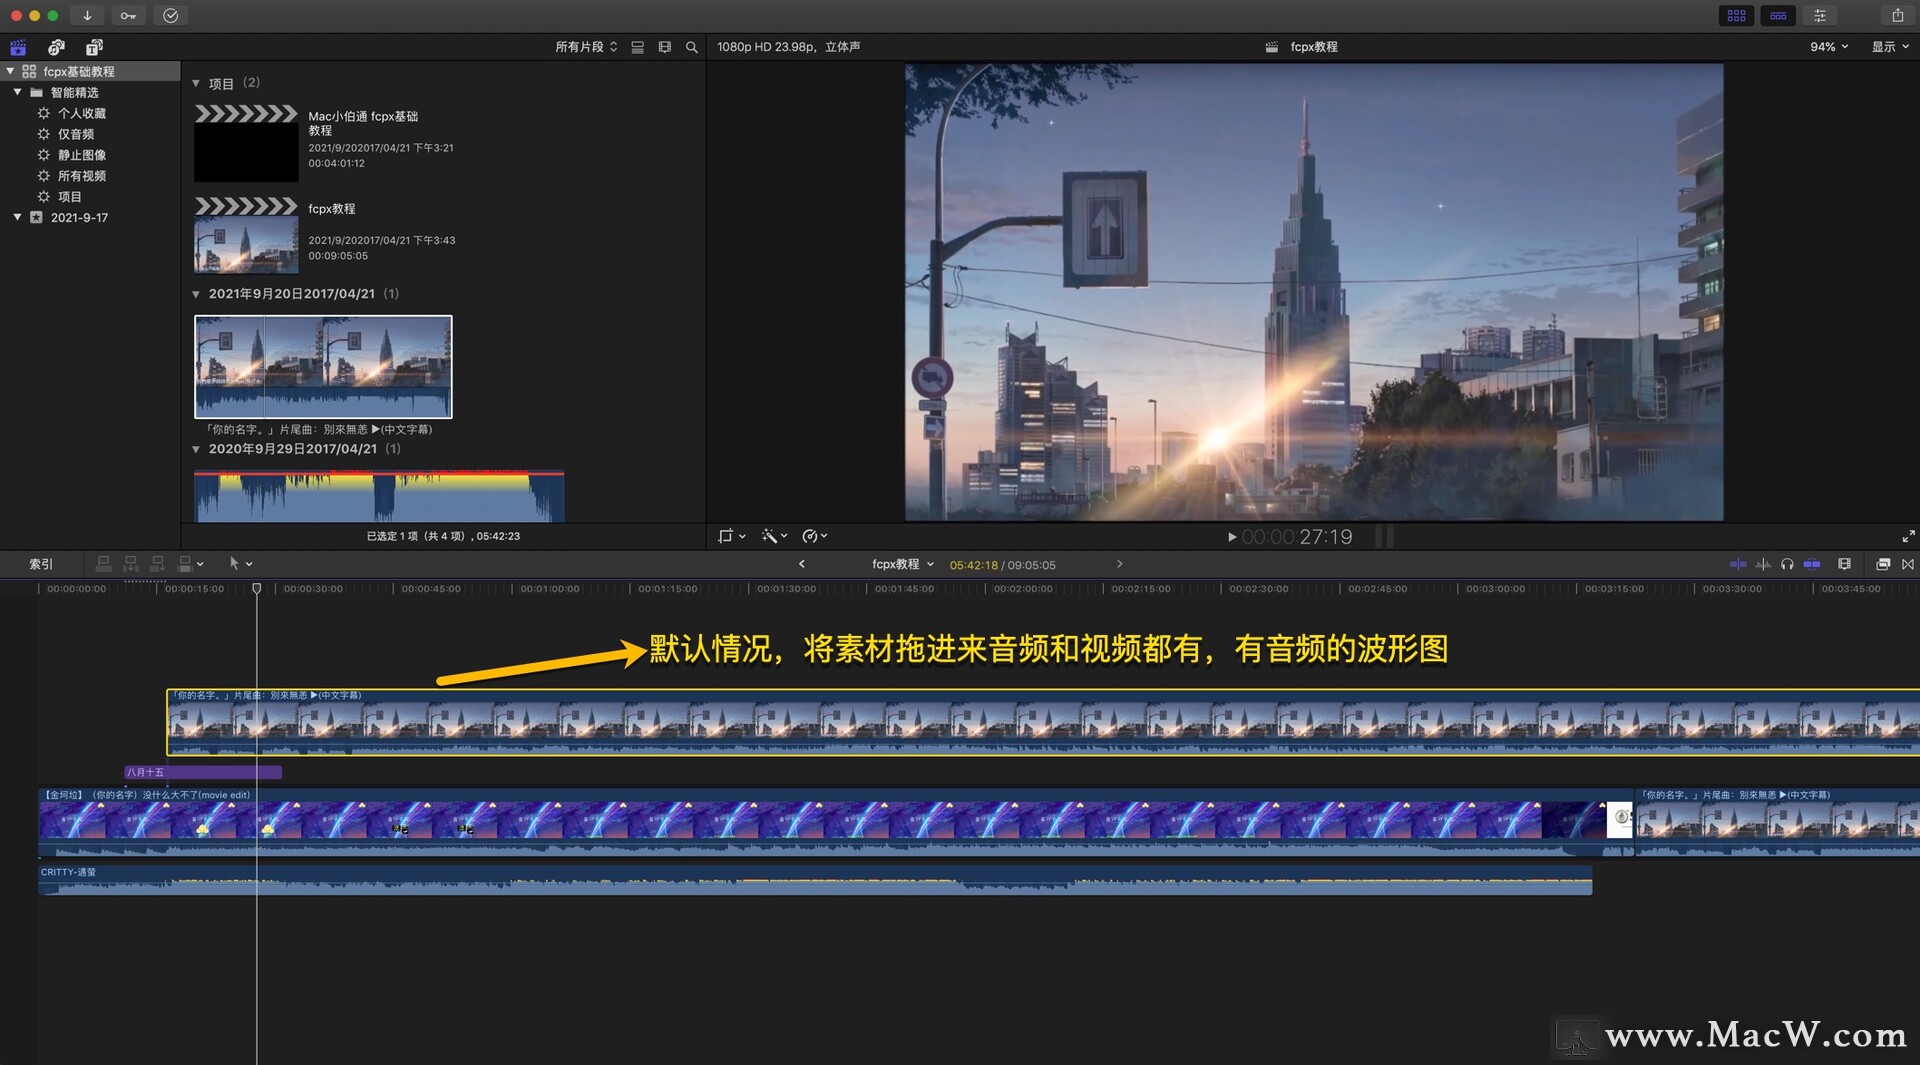Connect clip to primary storyline
This screenshot has width=1920, height=1065.
[103, 564]
